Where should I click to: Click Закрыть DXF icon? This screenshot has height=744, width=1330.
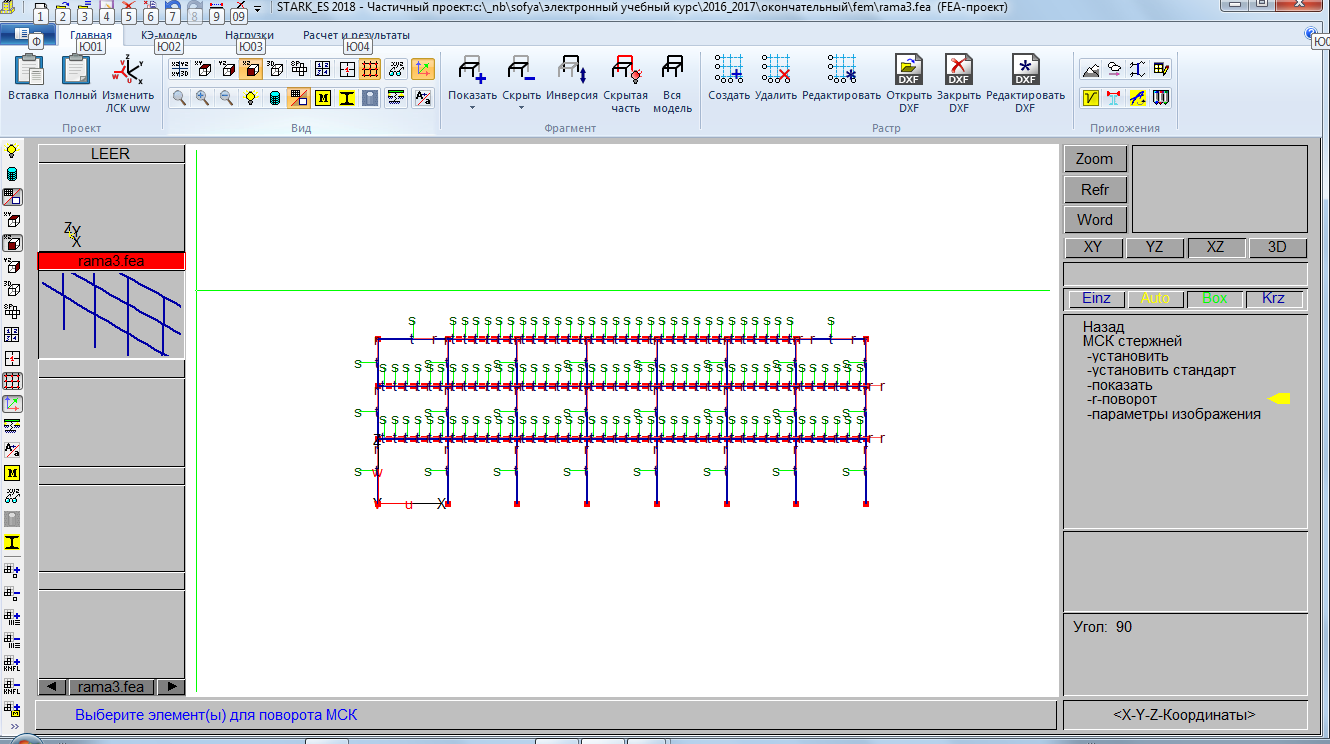click(x=959, y=69)
